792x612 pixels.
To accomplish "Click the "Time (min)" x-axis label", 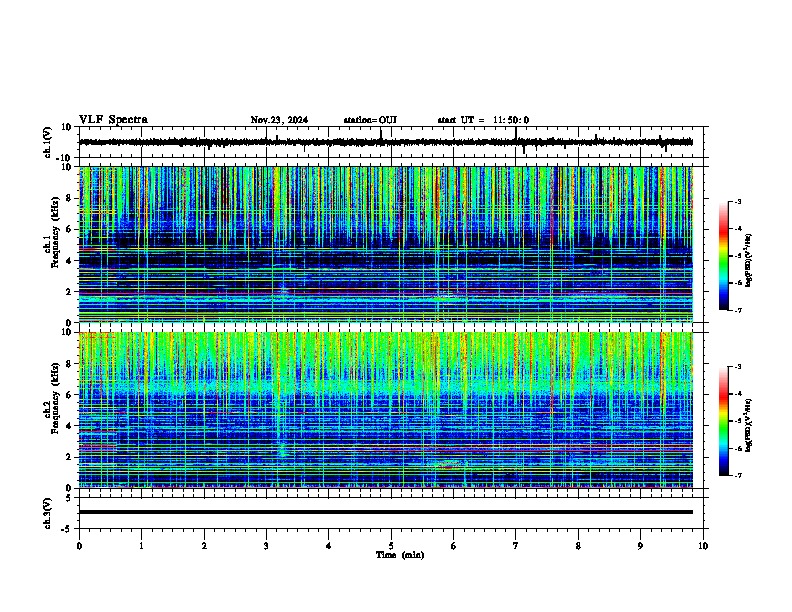I will (400, 555).
